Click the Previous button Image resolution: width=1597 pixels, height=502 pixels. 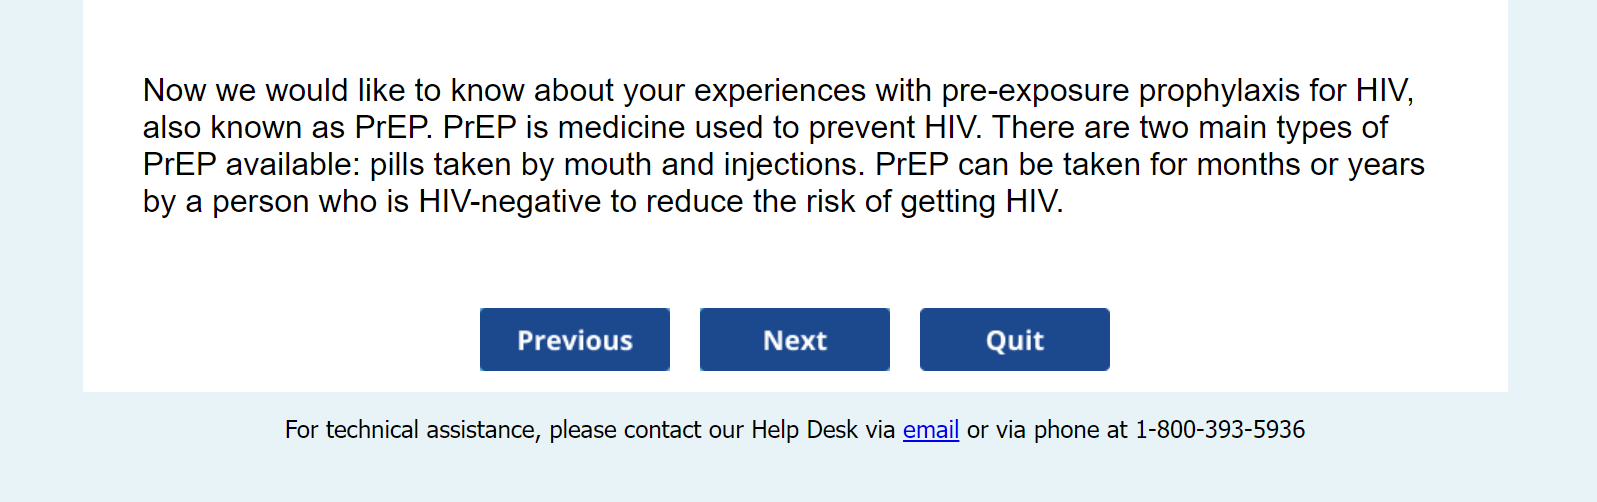[x=574, y=340]
